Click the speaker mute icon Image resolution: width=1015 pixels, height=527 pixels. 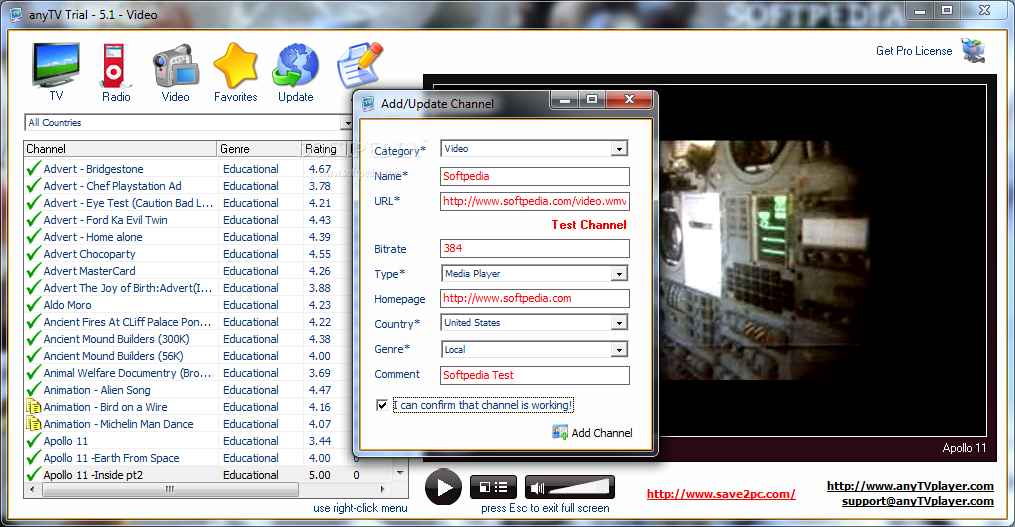[538, 488]
